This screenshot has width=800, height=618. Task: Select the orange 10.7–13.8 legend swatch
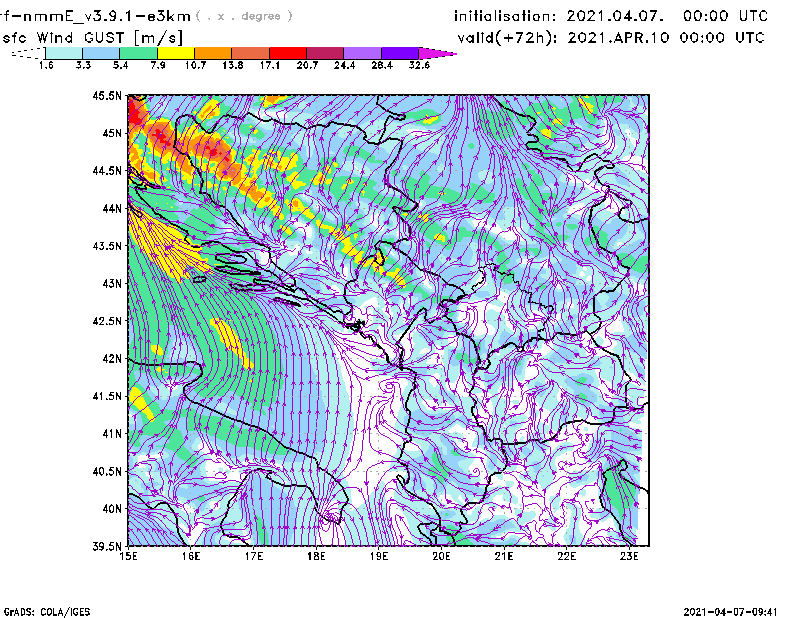coord(213,53)
